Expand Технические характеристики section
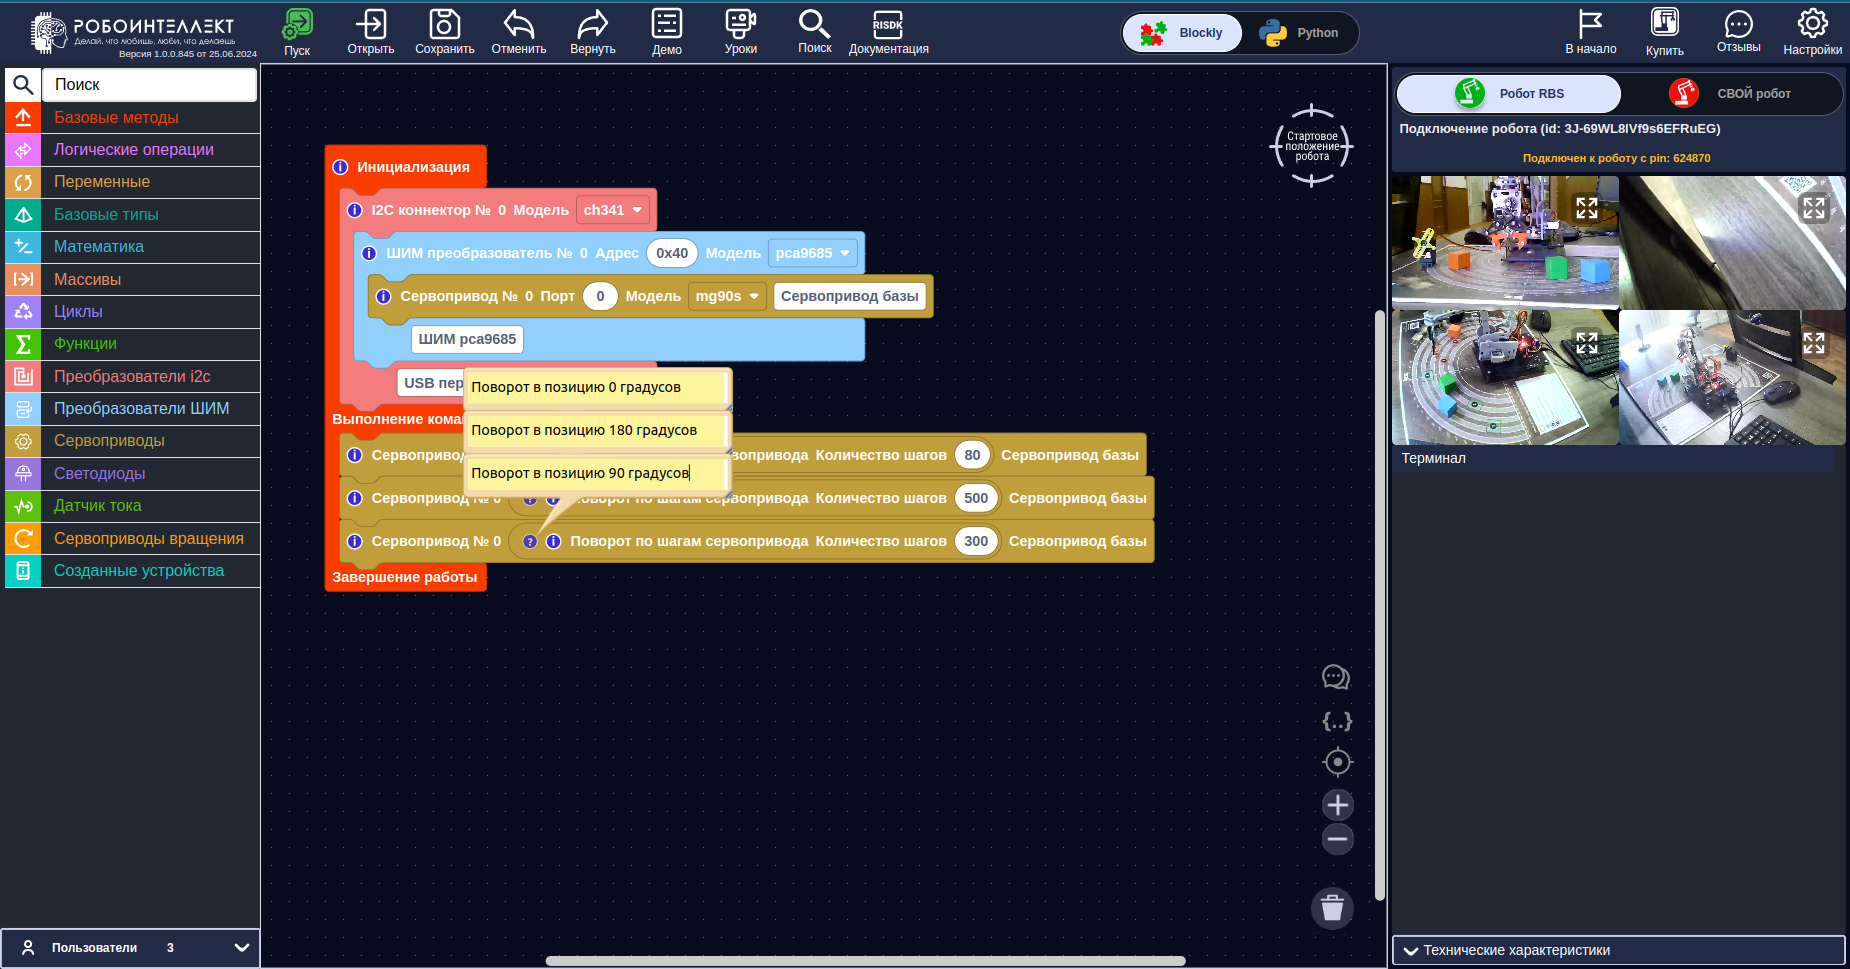 pos(1618,950)
